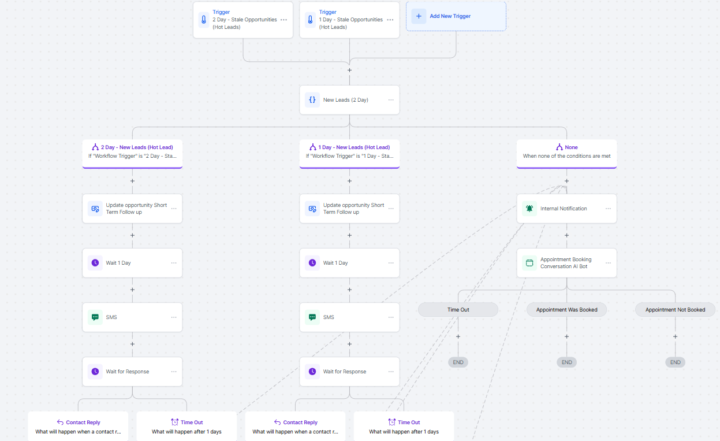Click the left Wait 1 Day clock icon
The image size is (720, 441).
pyautogui.click(x=95, y=263)
